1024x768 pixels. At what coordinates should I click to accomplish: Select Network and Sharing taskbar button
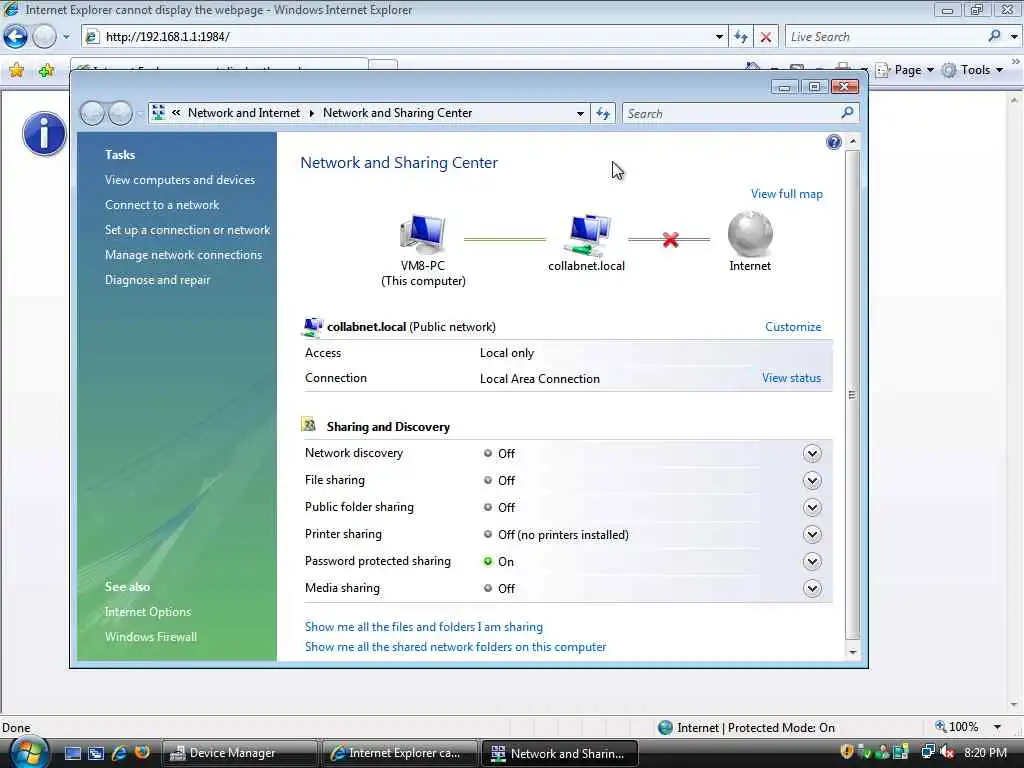[560, 753]
